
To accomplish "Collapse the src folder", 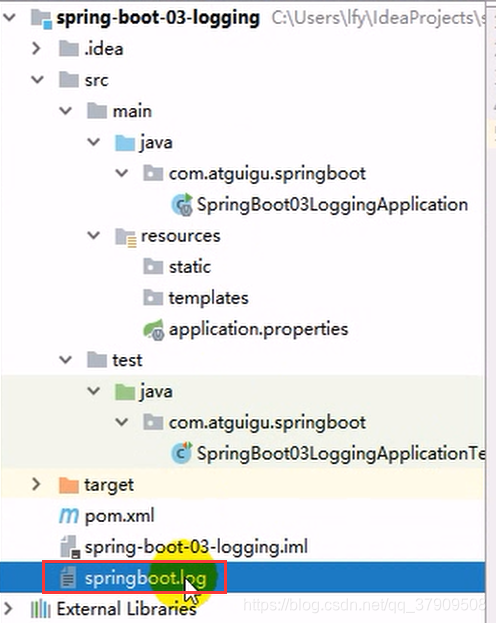I will (37, 80).
